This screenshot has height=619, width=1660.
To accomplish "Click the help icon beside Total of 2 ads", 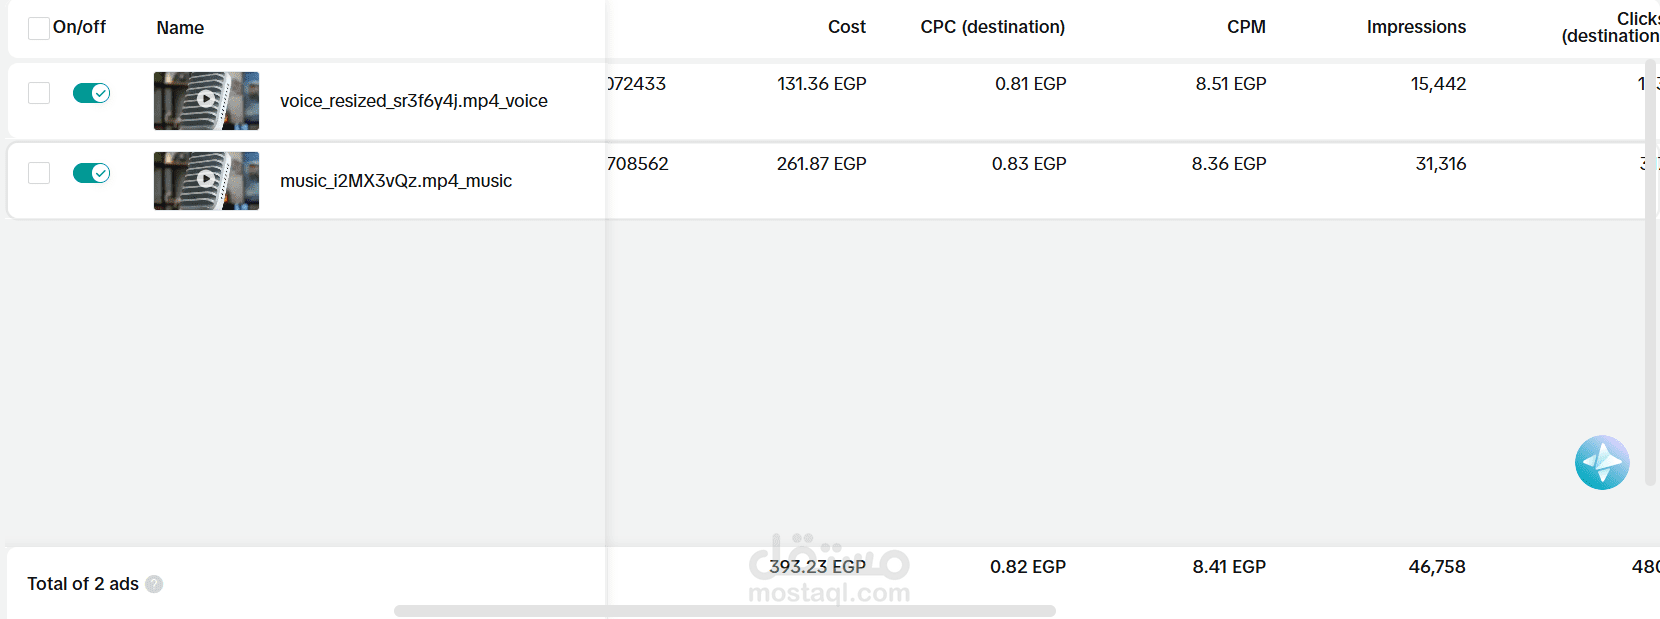I will 154,584.
